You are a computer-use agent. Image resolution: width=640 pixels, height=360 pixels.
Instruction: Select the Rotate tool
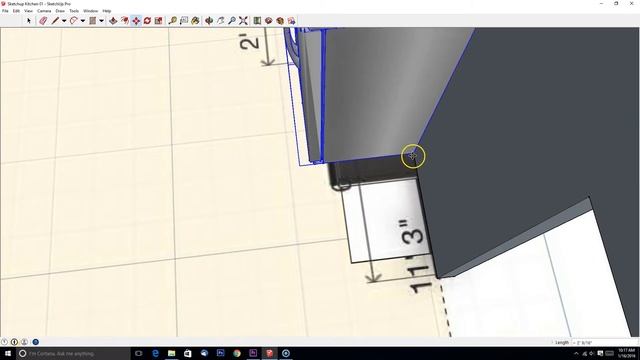click(x=147, y=20)
